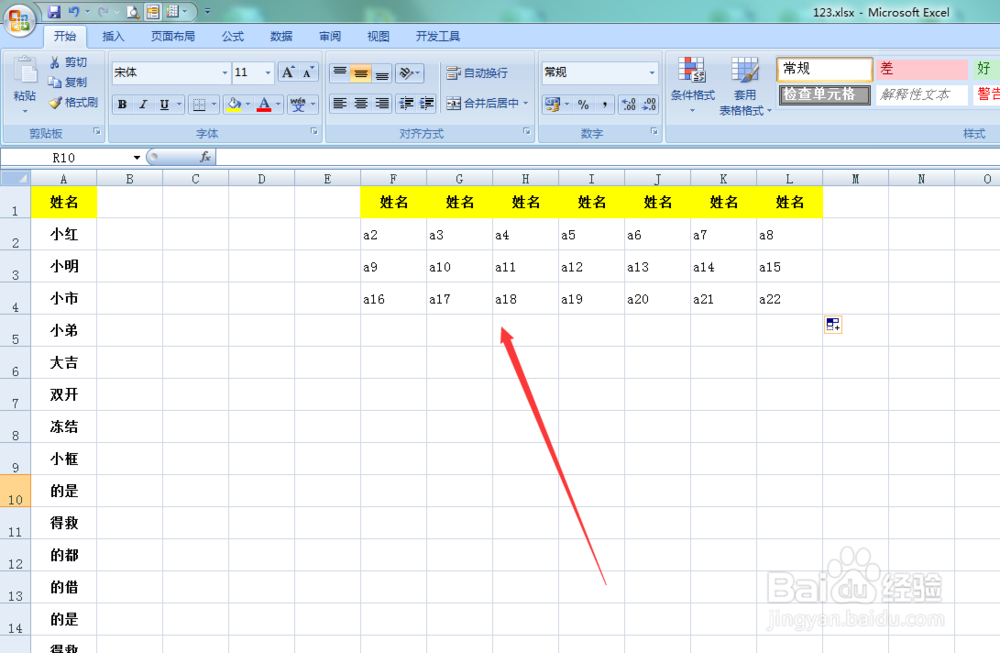Increase decimal places
Image resolution: width=1000 pixels, height=653 pixels.
(x=629, y=104)
